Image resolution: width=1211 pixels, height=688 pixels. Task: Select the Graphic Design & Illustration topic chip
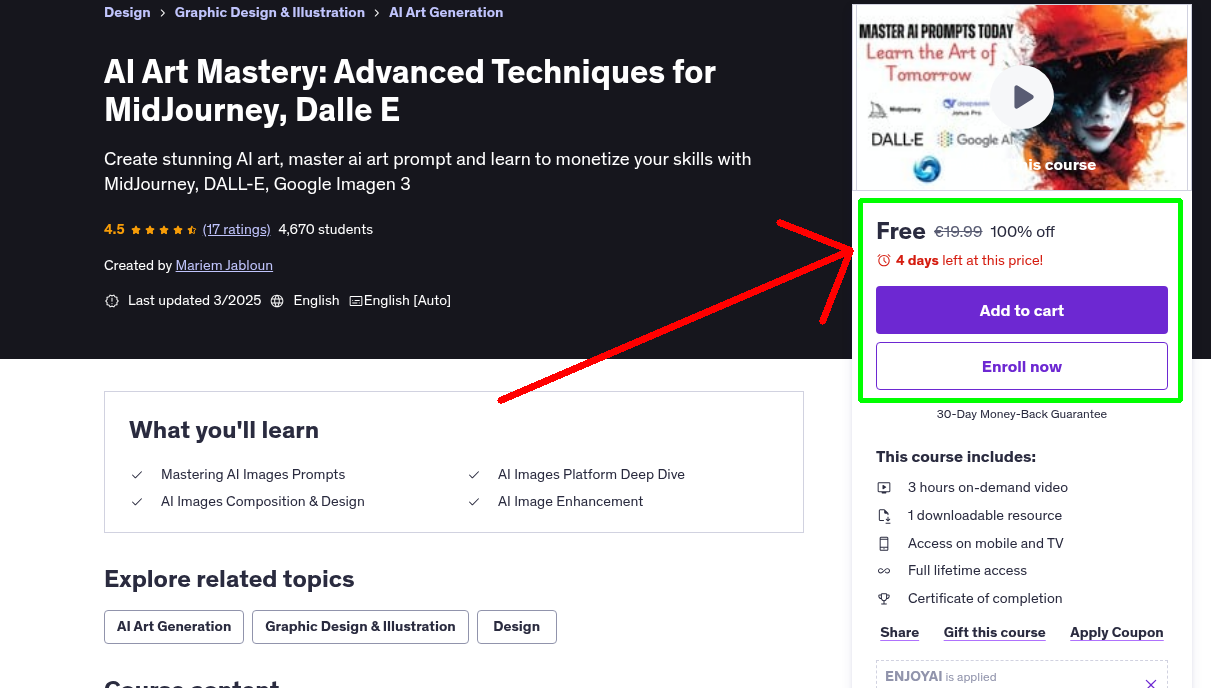click(x=360, y=627)
